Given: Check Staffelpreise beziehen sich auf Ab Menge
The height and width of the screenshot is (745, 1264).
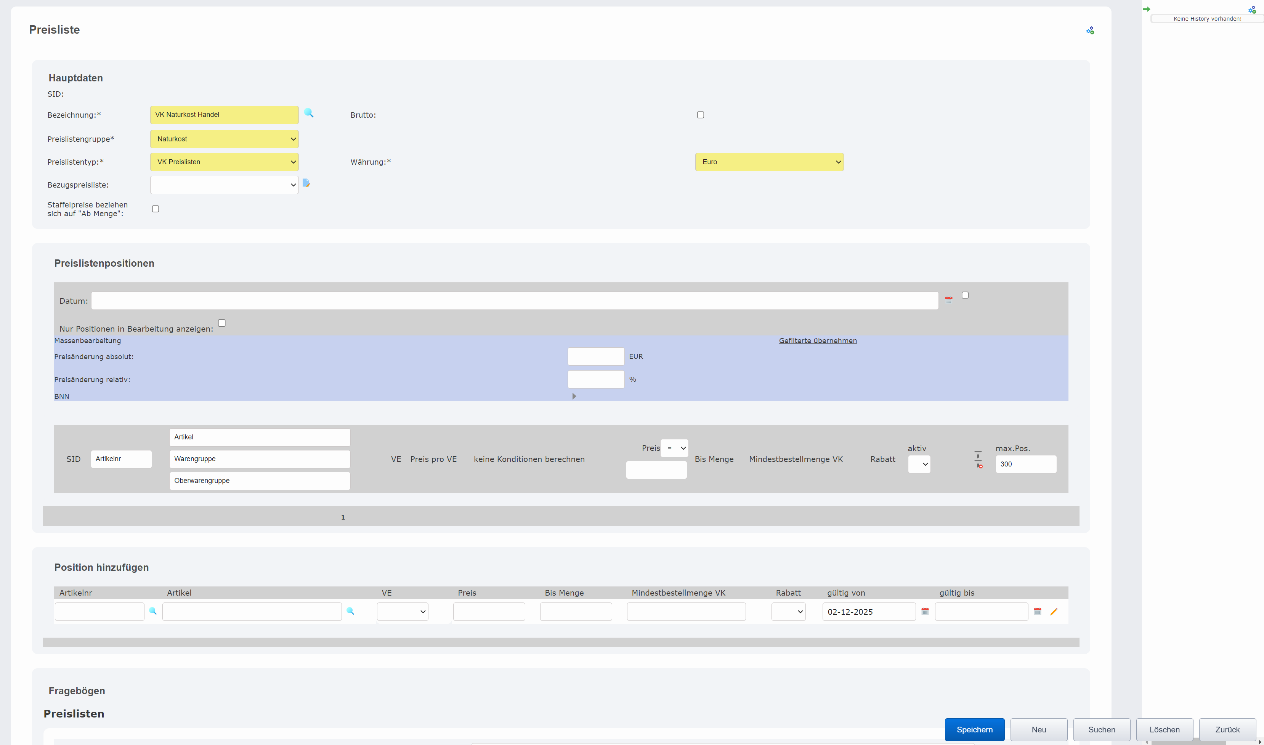Looking at the screenshot, I should (x=155, y=209).
